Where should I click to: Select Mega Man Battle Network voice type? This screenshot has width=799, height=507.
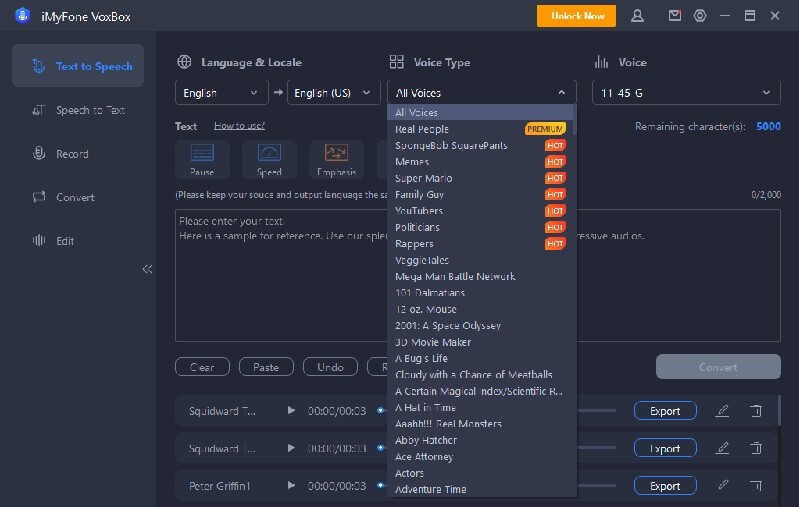[x=480, y=276]
